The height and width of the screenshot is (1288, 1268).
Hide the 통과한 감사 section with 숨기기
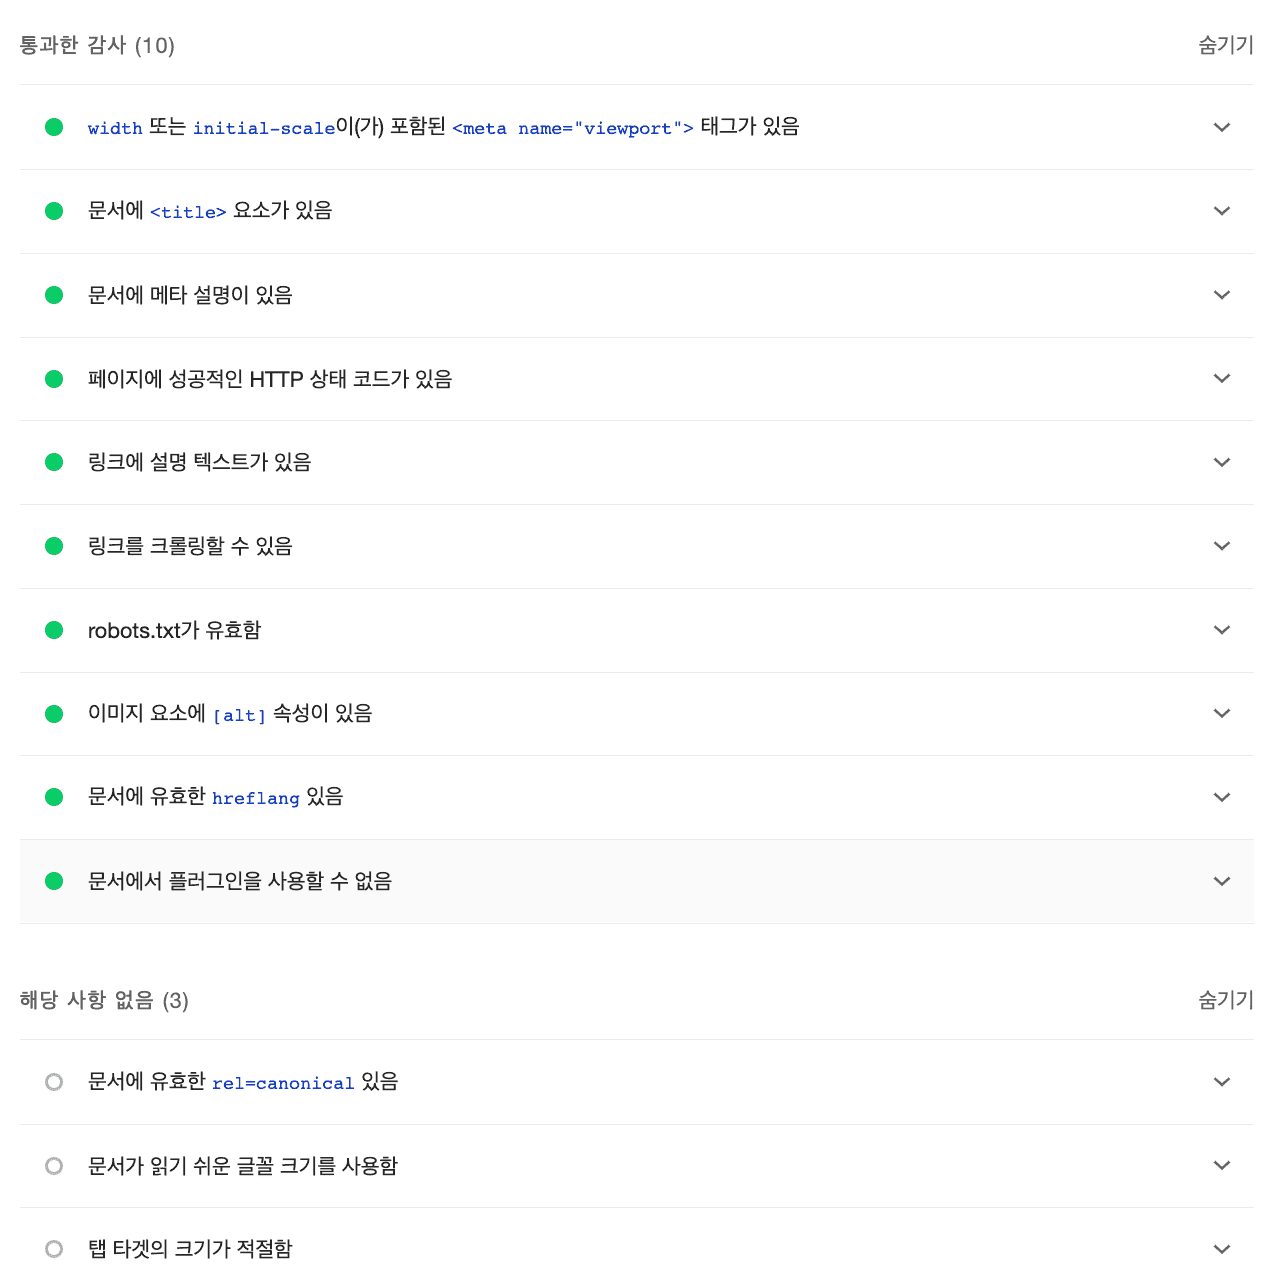[1226, 45]
